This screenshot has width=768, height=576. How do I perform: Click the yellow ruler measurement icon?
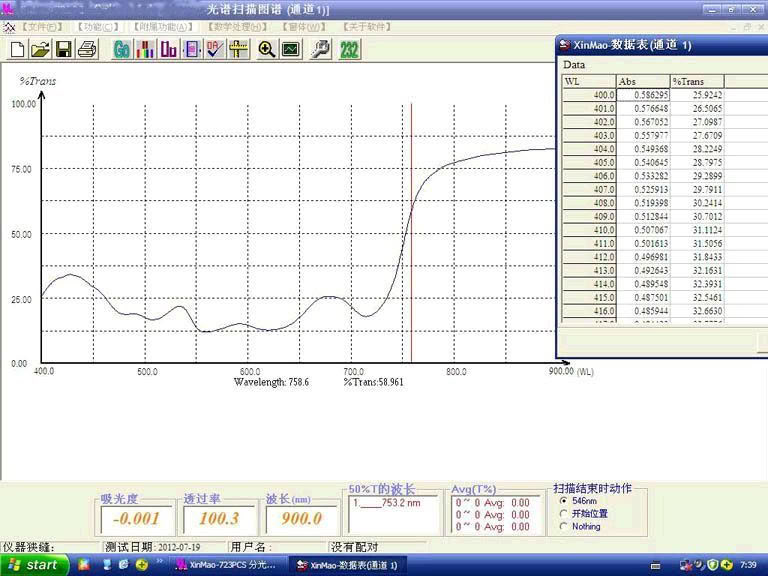click(x=238, y=49)
